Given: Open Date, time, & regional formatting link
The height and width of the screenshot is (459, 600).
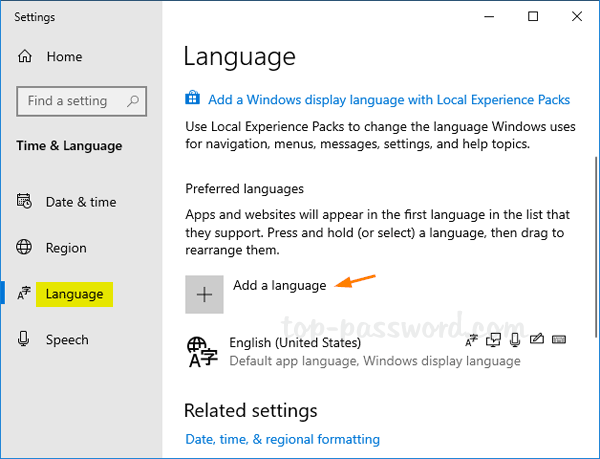Looking at the screenshot, I should [282, 439].
